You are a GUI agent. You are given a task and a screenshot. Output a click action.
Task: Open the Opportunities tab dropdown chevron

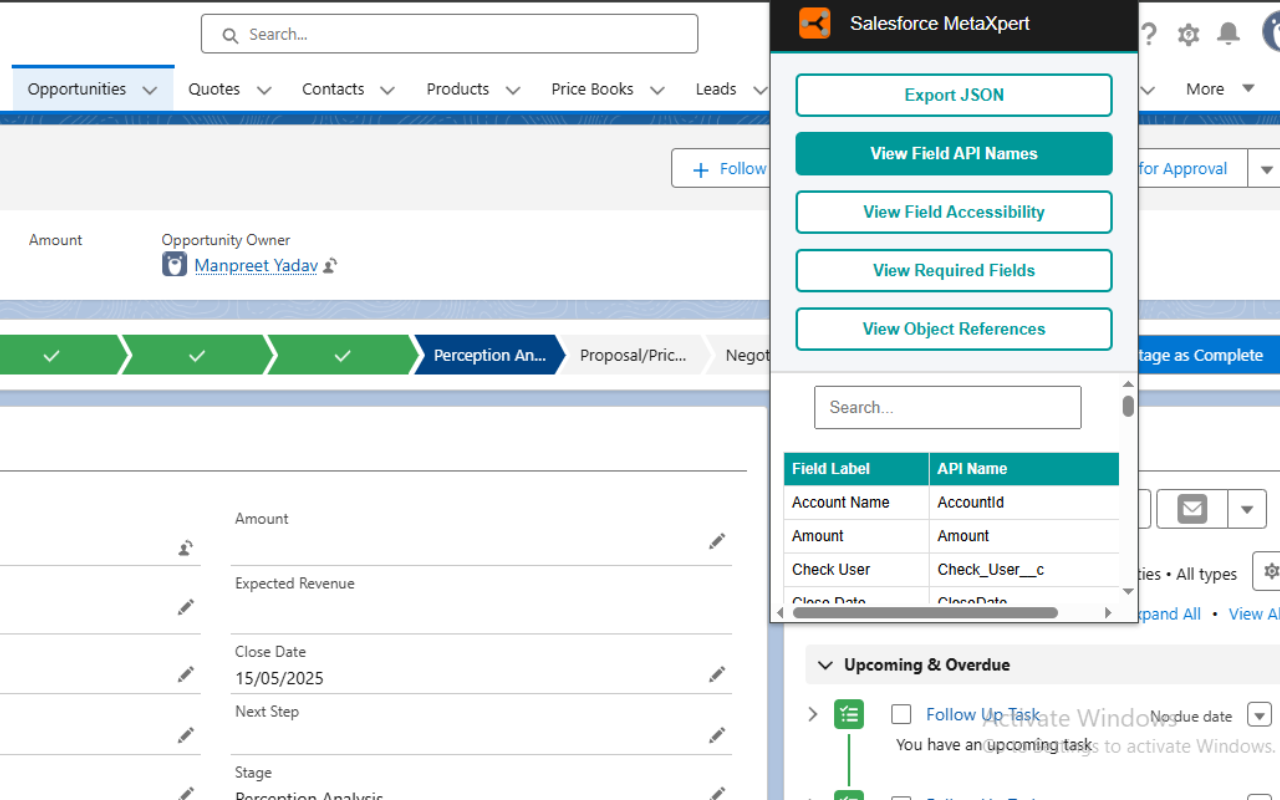pyautogui.click(x=150, y=90)
